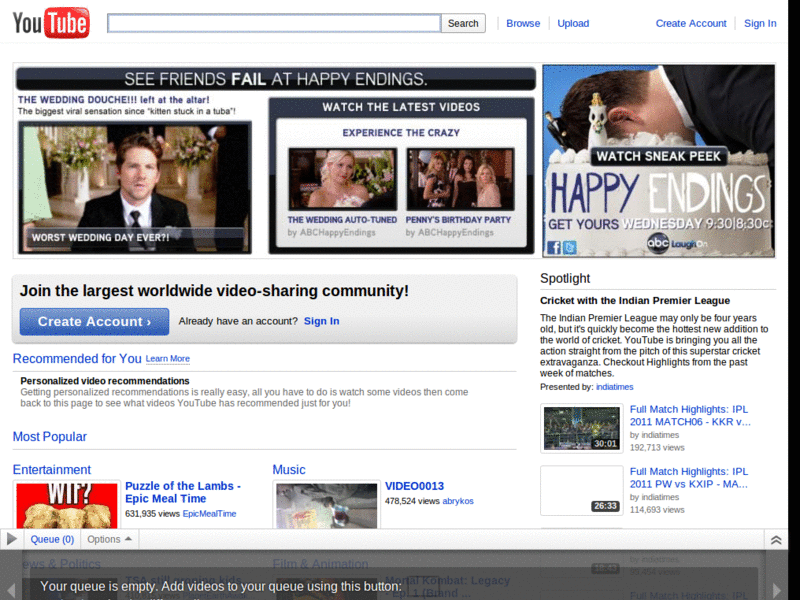Play the queue with the play arrow icon
The height and width of the screenshot is (600, 800).
[12, 539]
